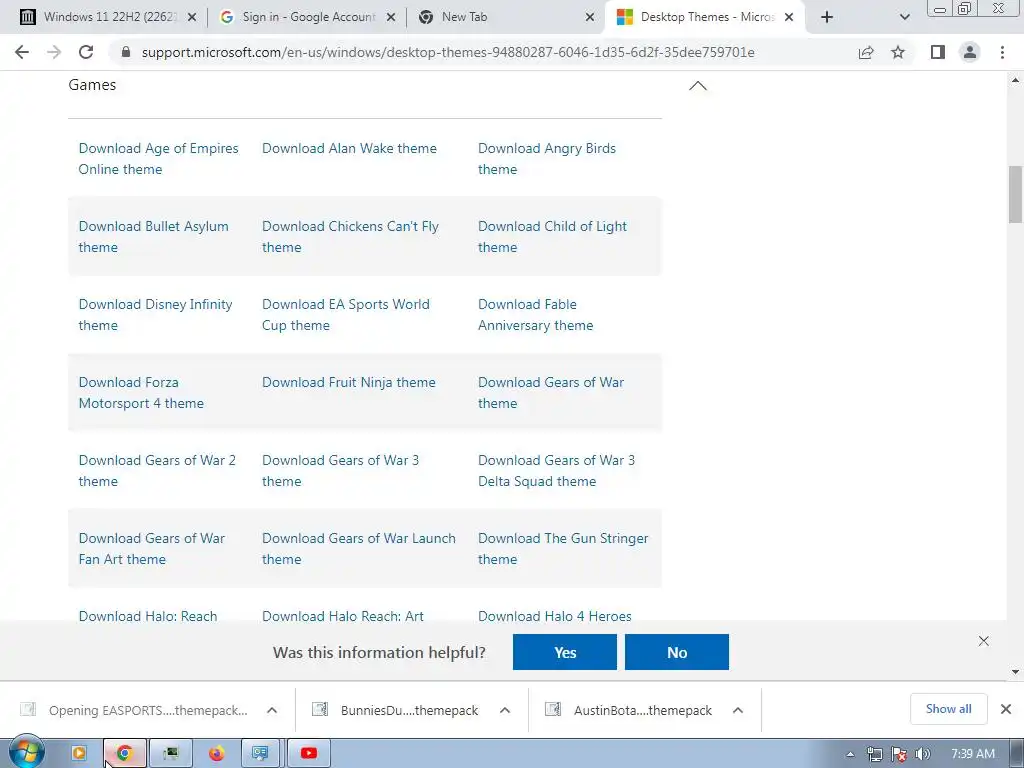Click Download Gears of War theme link
This screenshot has height=768, width=1024.
point(551,392)
